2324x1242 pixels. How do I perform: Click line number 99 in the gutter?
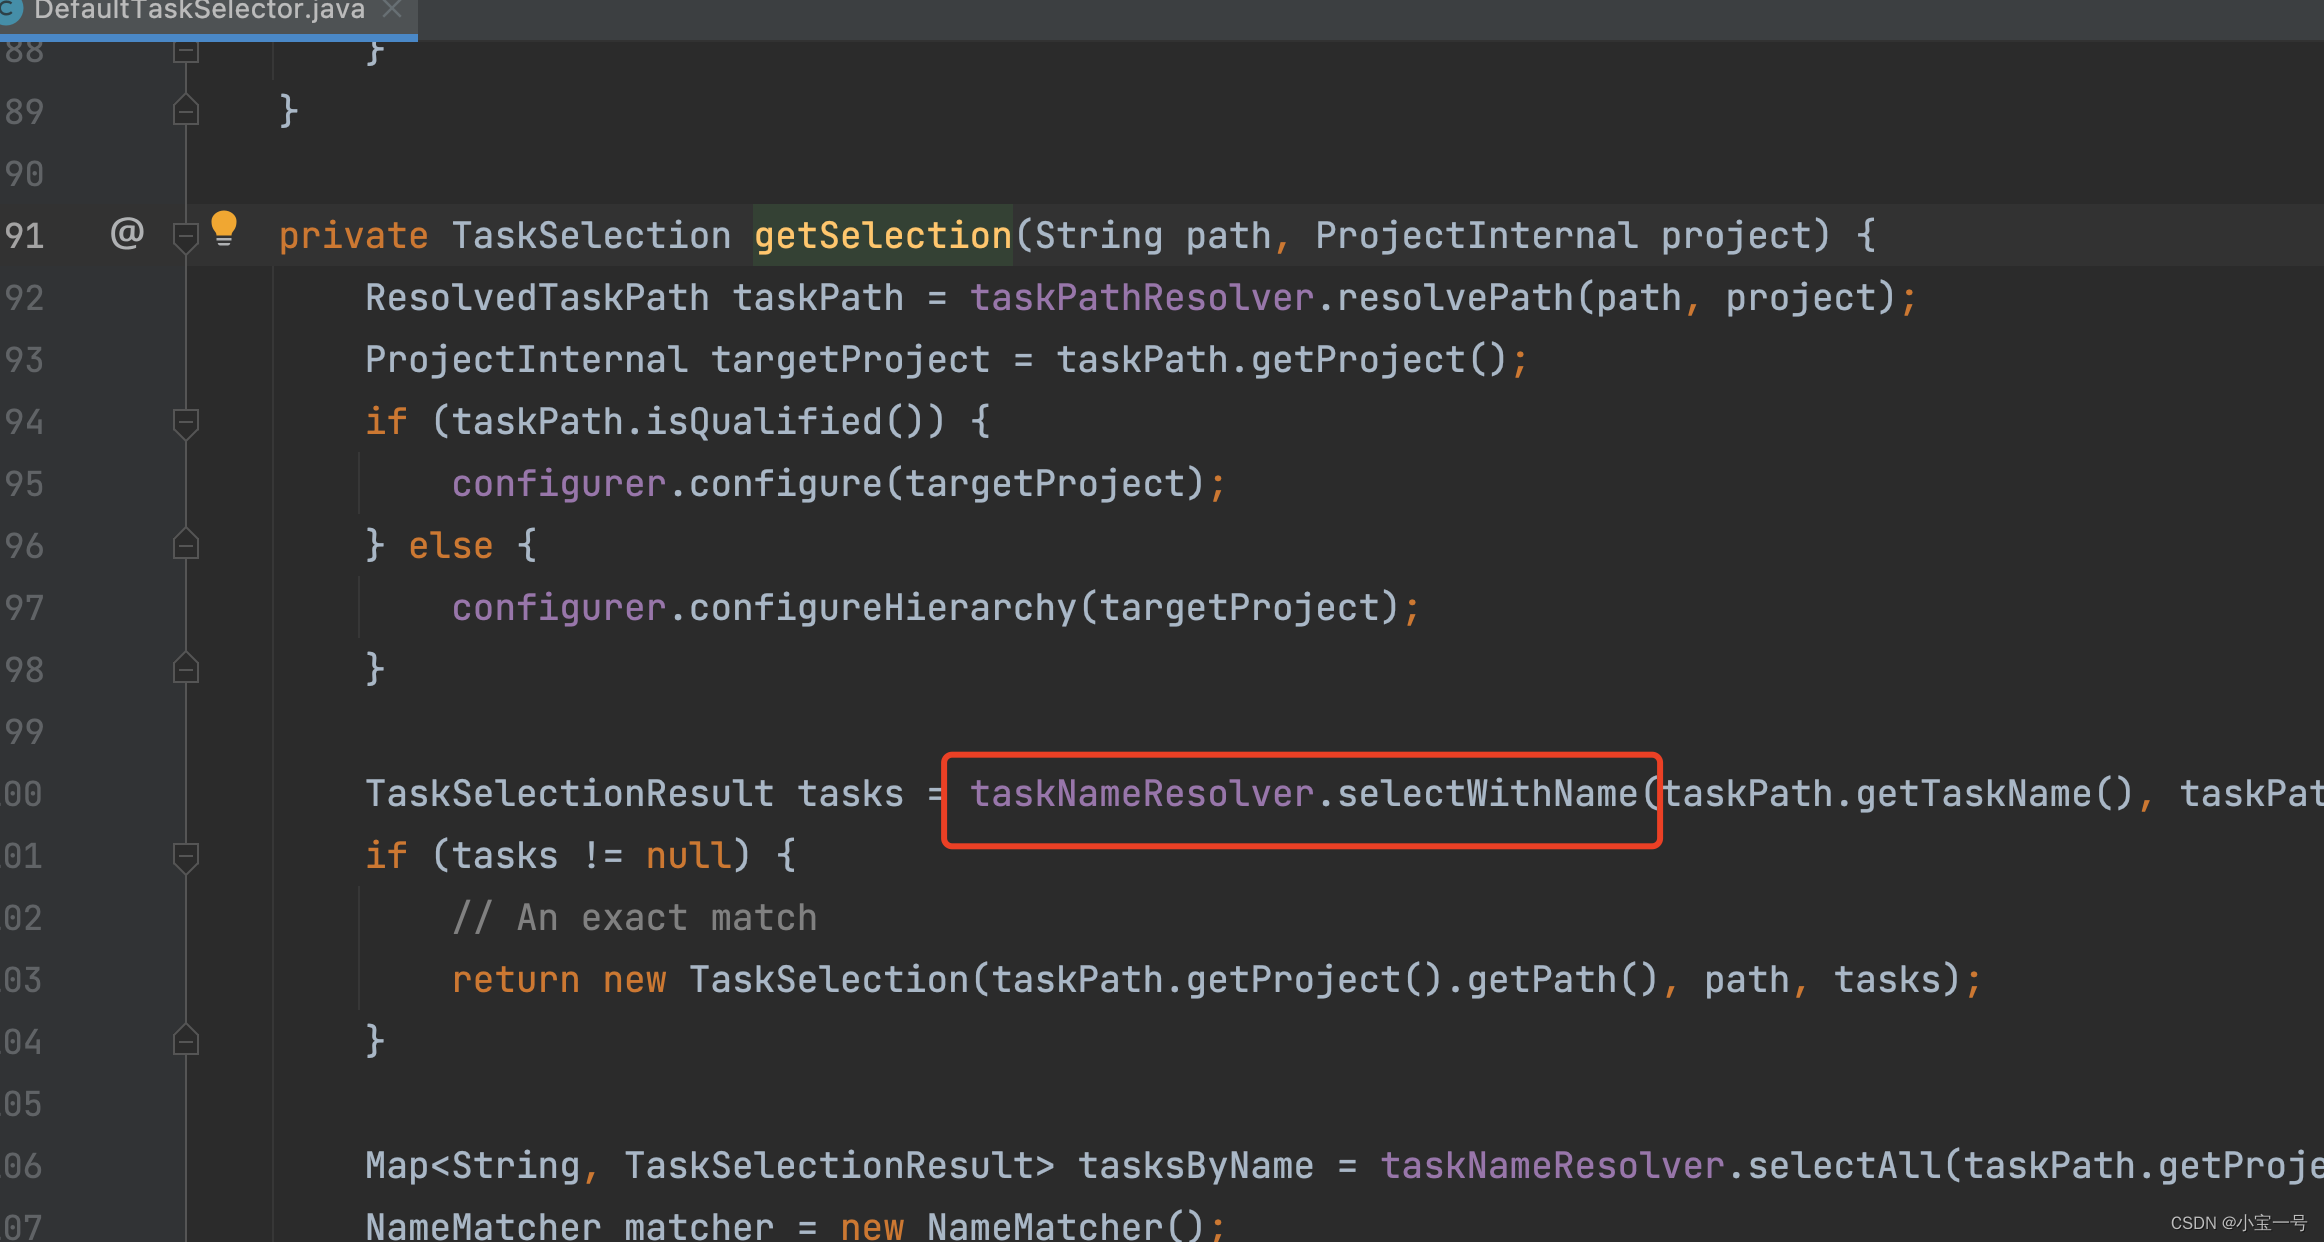click(24, 732)
